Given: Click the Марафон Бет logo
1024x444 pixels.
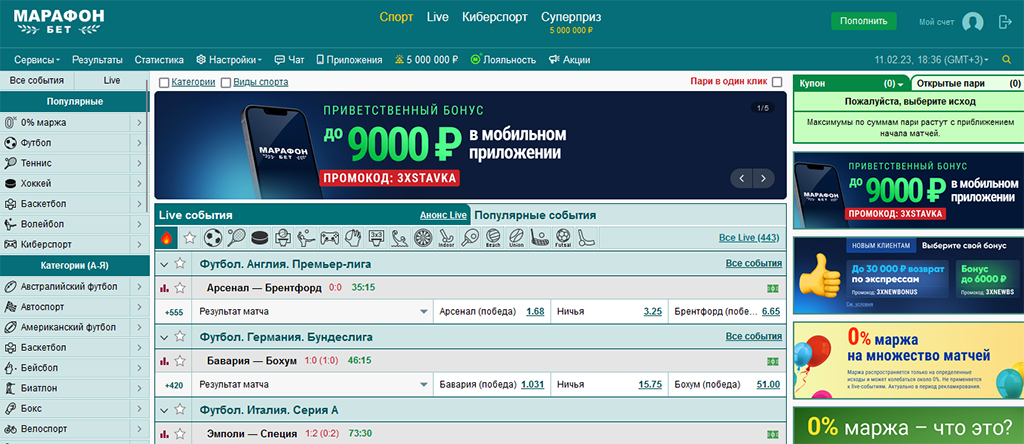Looking at the screenshot, I should pos(58,22).
